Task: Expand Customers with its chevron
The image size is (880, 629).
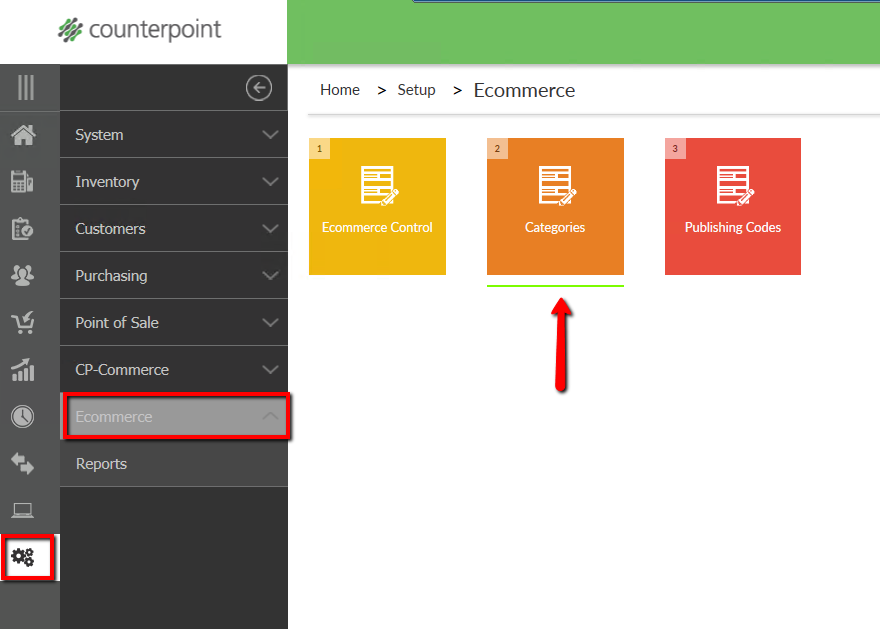Action: click(271, 229)
